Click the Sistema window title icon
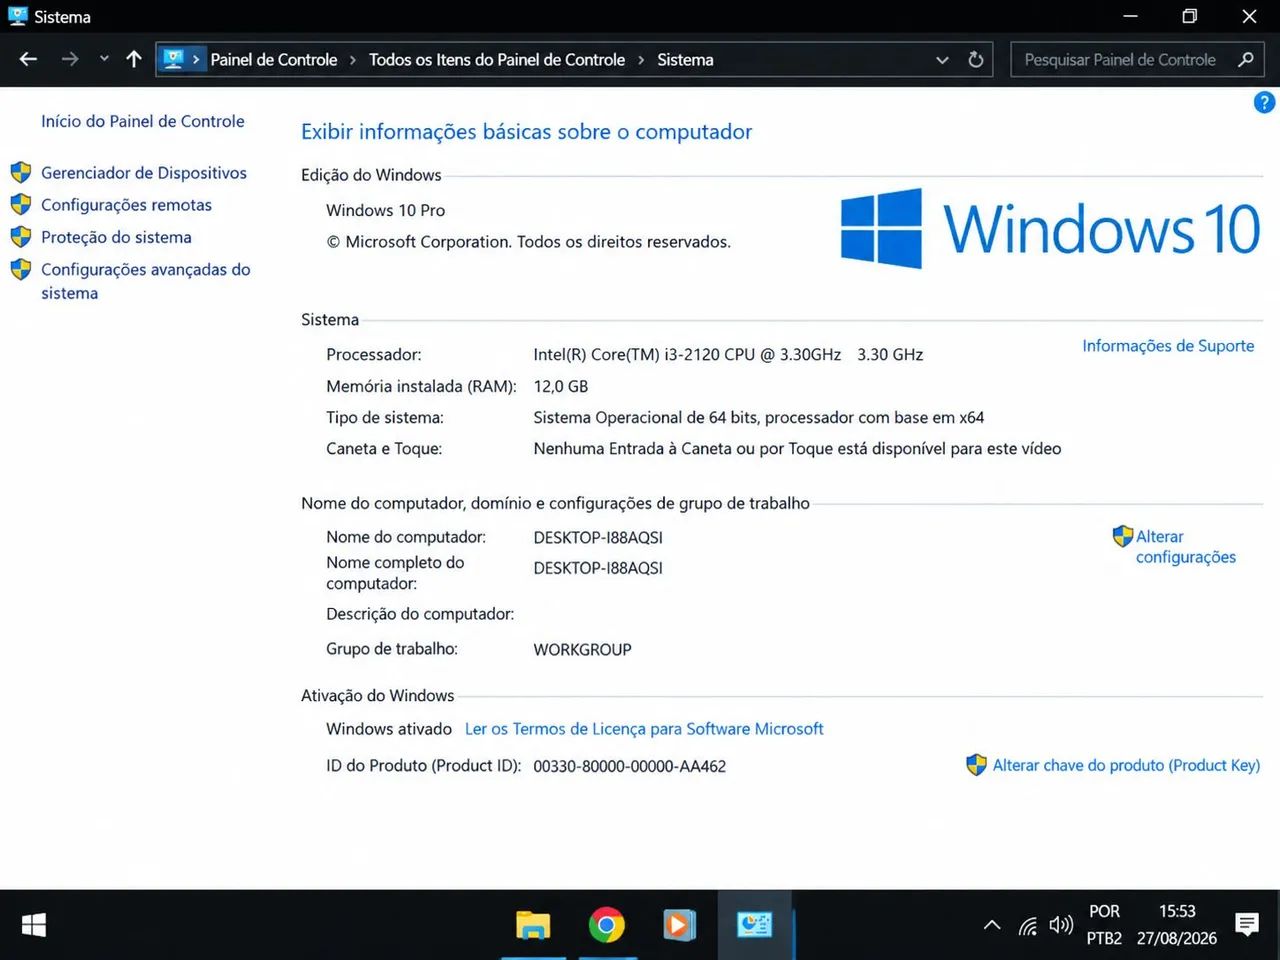Image resolution: width=1280 pixels, height=960 pixels. [17, 16]
